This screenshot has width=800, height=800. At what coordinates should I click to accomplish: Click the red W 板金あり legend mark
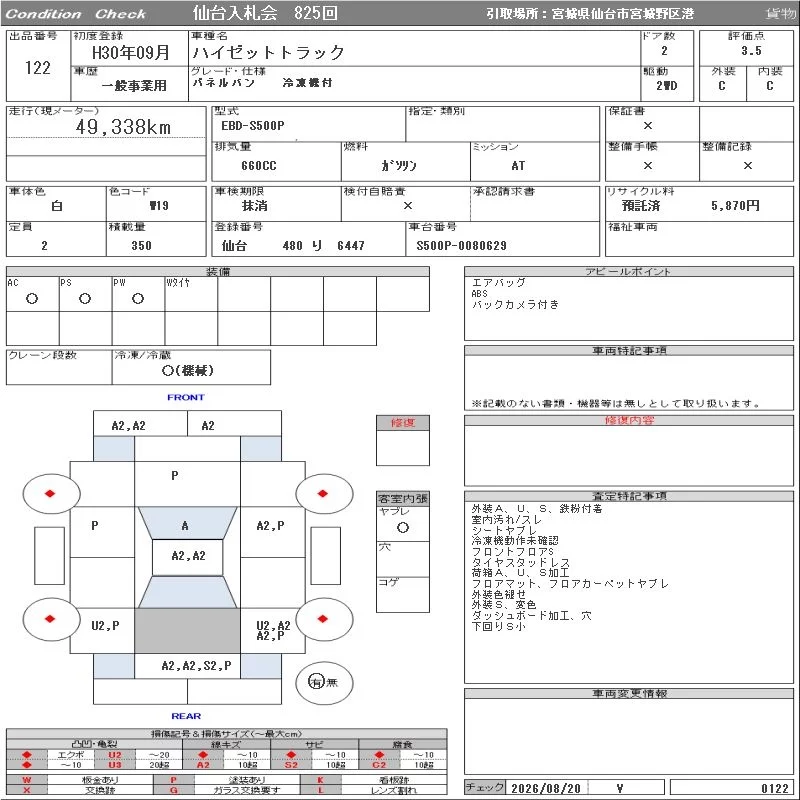(x=27, y=780)
